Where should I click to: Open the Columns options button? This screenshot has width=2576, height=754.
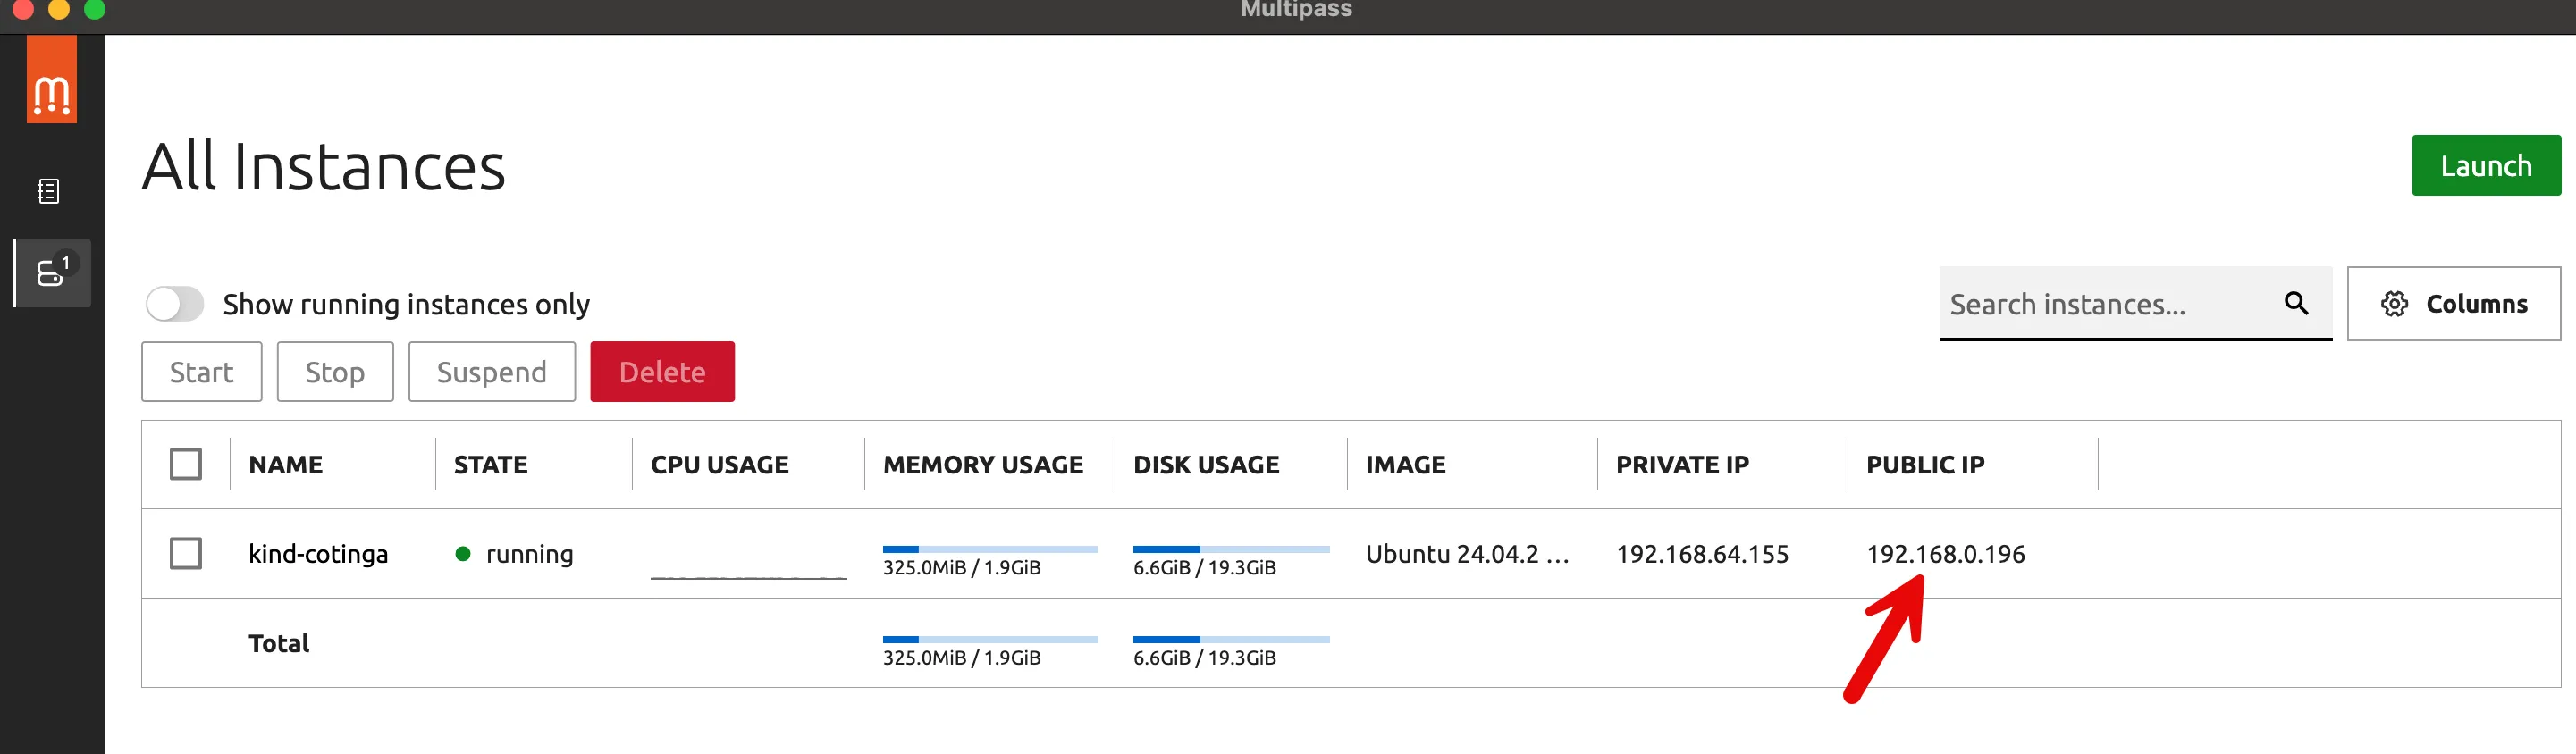(x=2453, y=304)
